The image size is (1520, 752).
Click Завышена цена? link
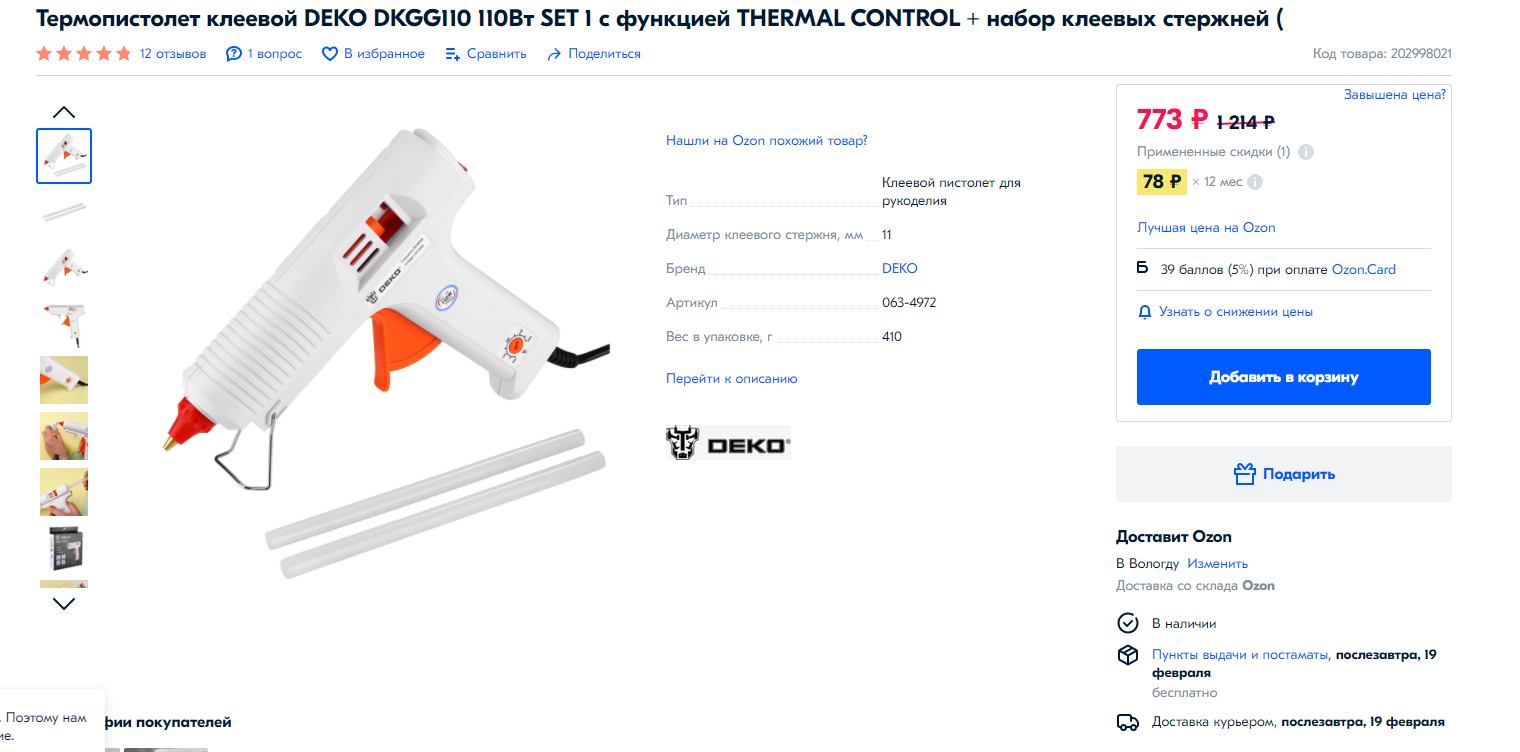[1394, 94]
